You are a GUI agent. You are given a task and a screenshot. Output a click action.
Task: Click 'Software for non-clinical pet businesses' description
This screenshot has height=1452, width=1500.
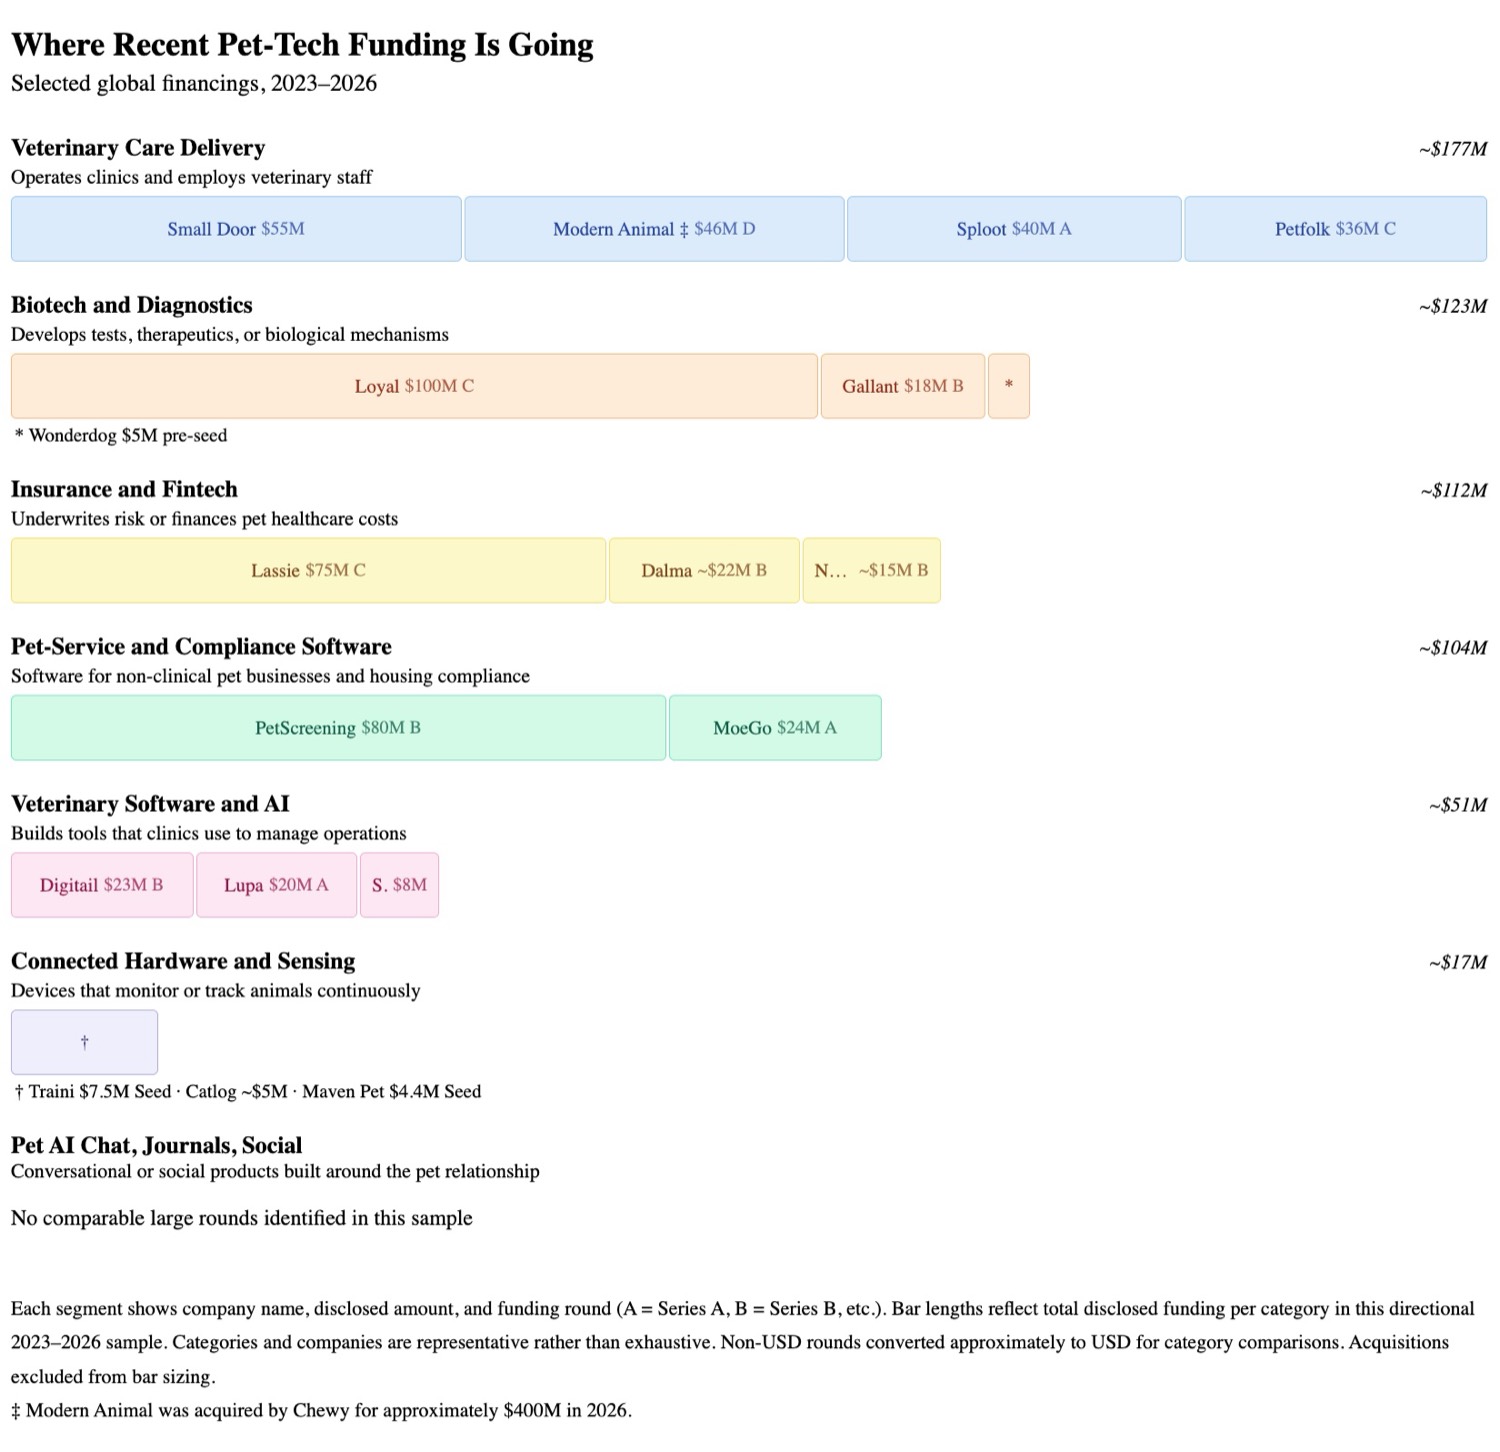tap(270, 676)
